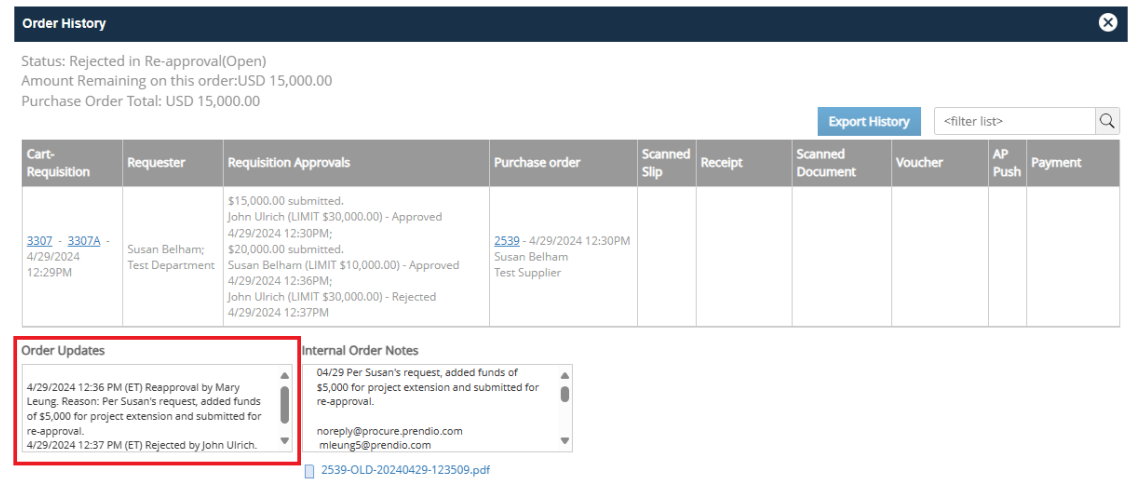Click 'John Ulrich (LIMIT $30,000.00) - Approved' line
This screenshot has height=480, width=1130.
335,216
